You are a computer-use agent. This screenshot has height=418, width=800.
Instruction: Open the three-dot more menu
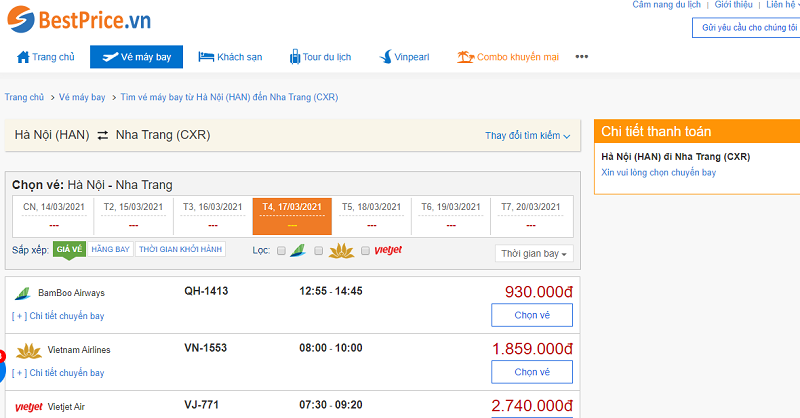click(582, 57)
